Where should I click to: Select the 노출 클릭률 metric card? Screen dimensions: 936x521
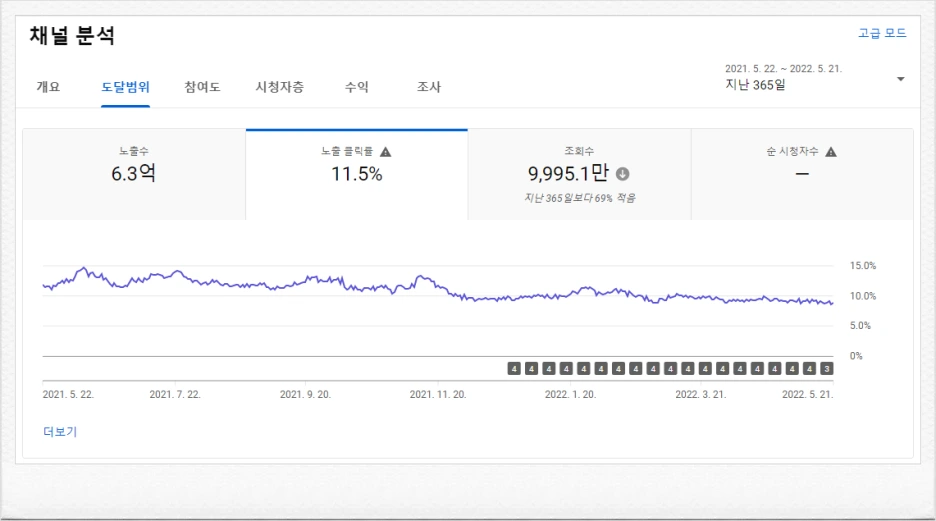[356, 174]
